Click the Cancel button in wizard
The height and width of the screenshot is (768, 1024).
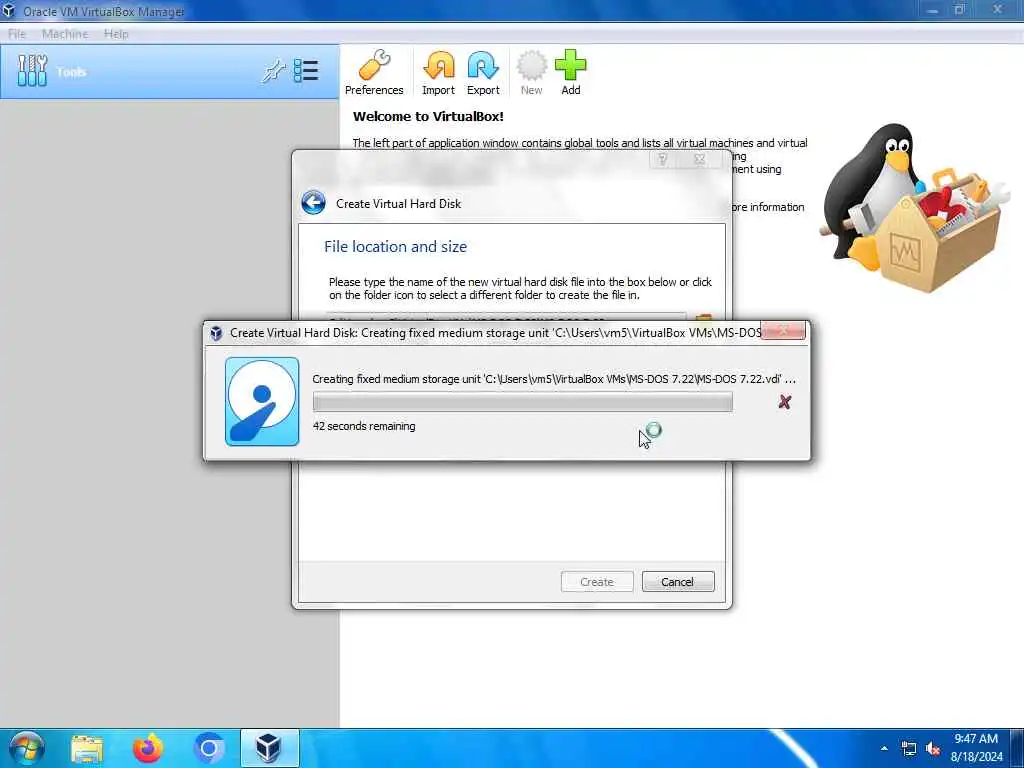(678, 582)
